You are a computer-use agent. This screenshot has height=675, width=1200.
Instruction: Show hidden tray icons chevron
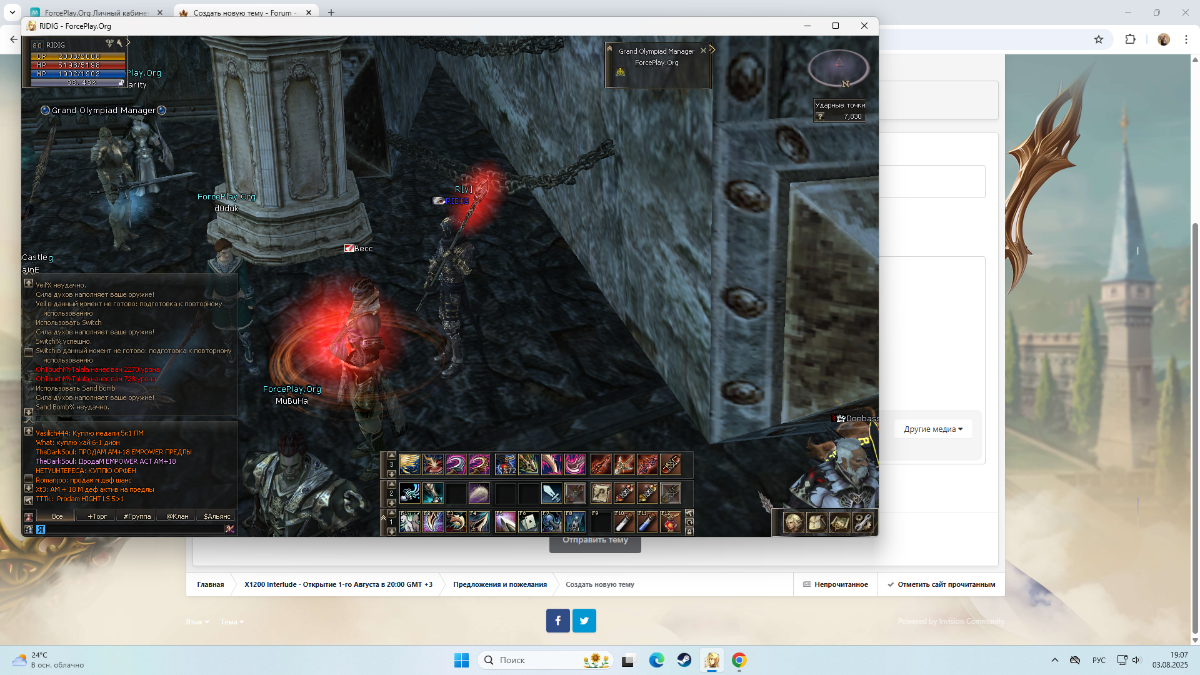point(1055,660)
